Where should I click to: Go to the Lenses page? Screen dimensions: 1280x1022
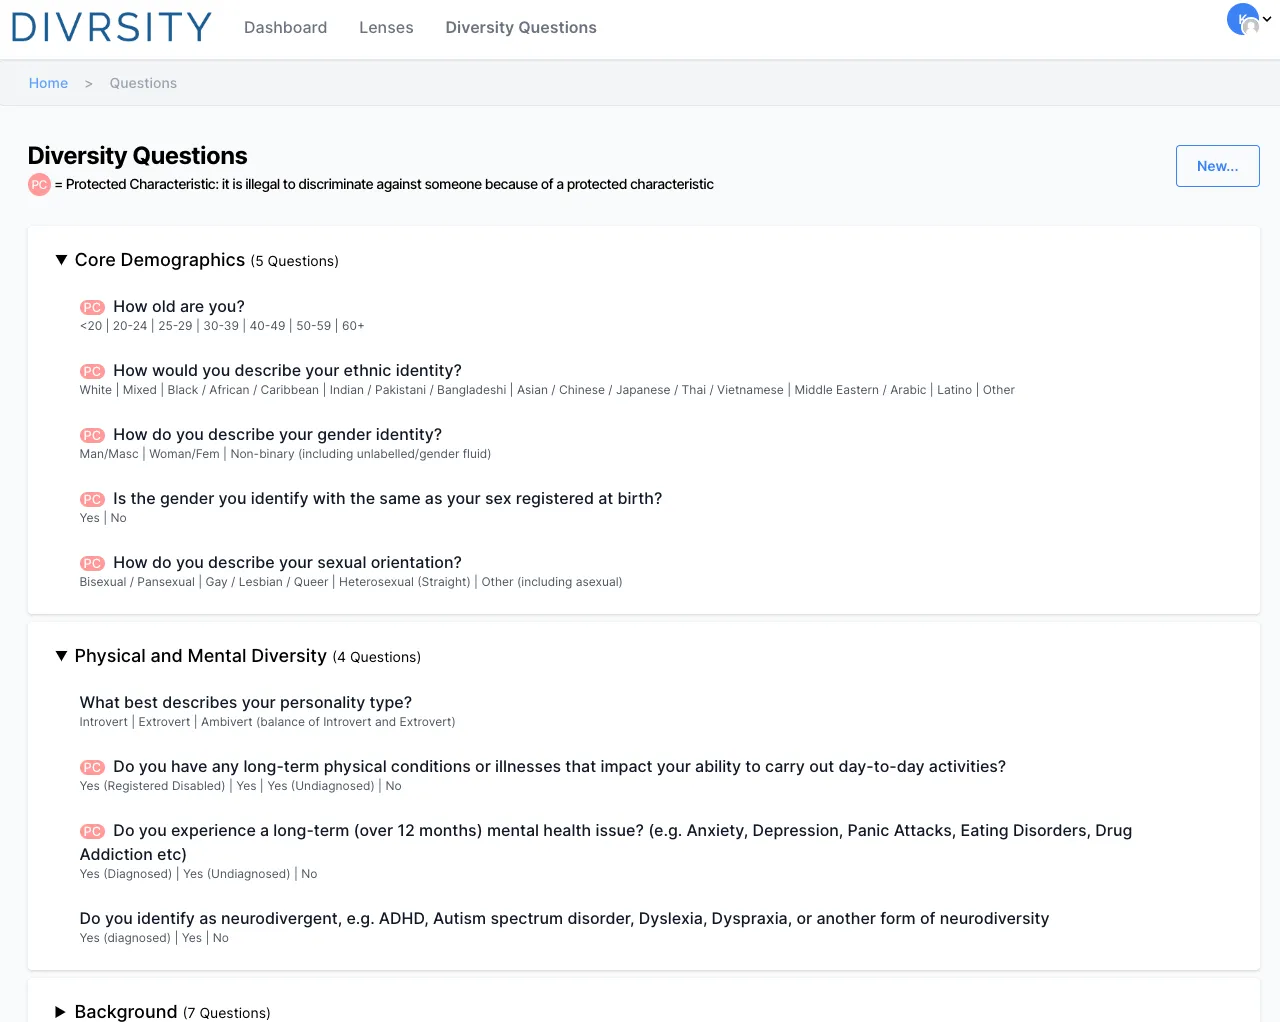(x=386, y=28)
